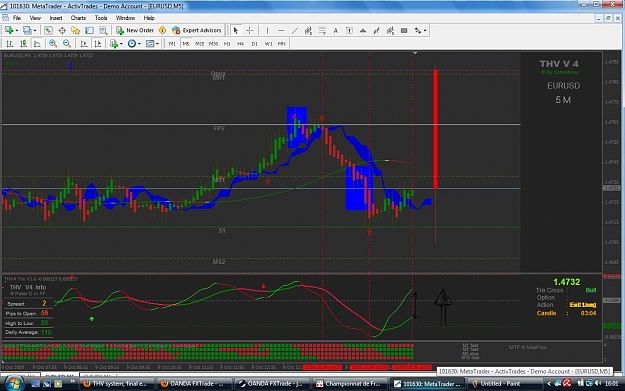This screenshot has width=625, height=391.
Task: Switch chart to D1 timeframe
Action: [x=255, y=44]
